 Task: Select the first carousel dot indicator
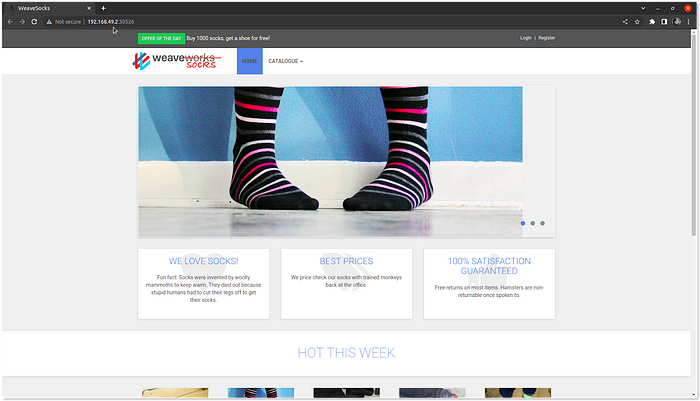tap(522, 223)
